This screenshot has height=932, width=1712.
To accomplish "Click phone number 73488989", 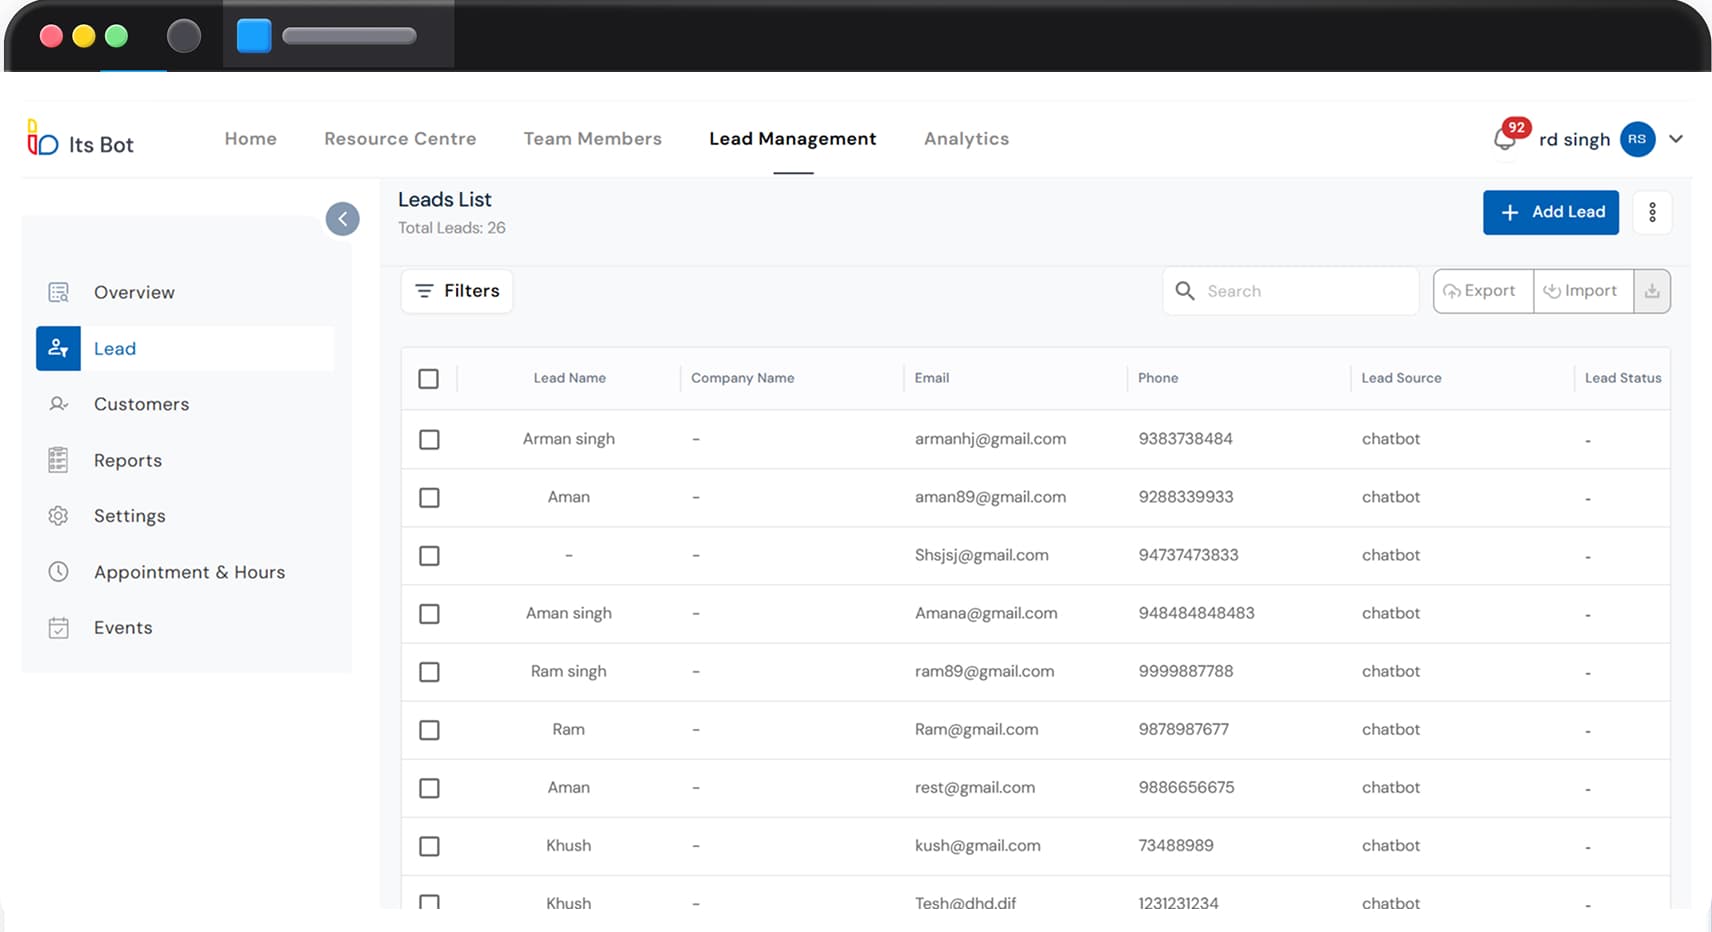I will pos(1176,845).
